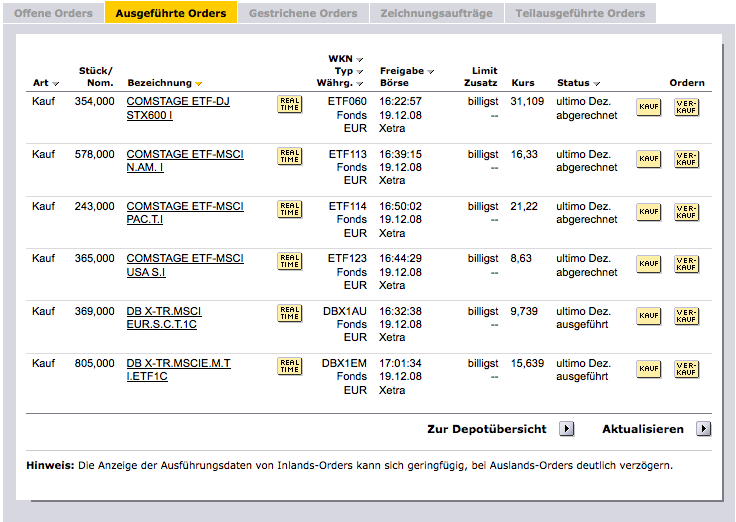Open Teilausgeführte Orders tab
This screenshot has width=736, height=522.
pos(580,13)
